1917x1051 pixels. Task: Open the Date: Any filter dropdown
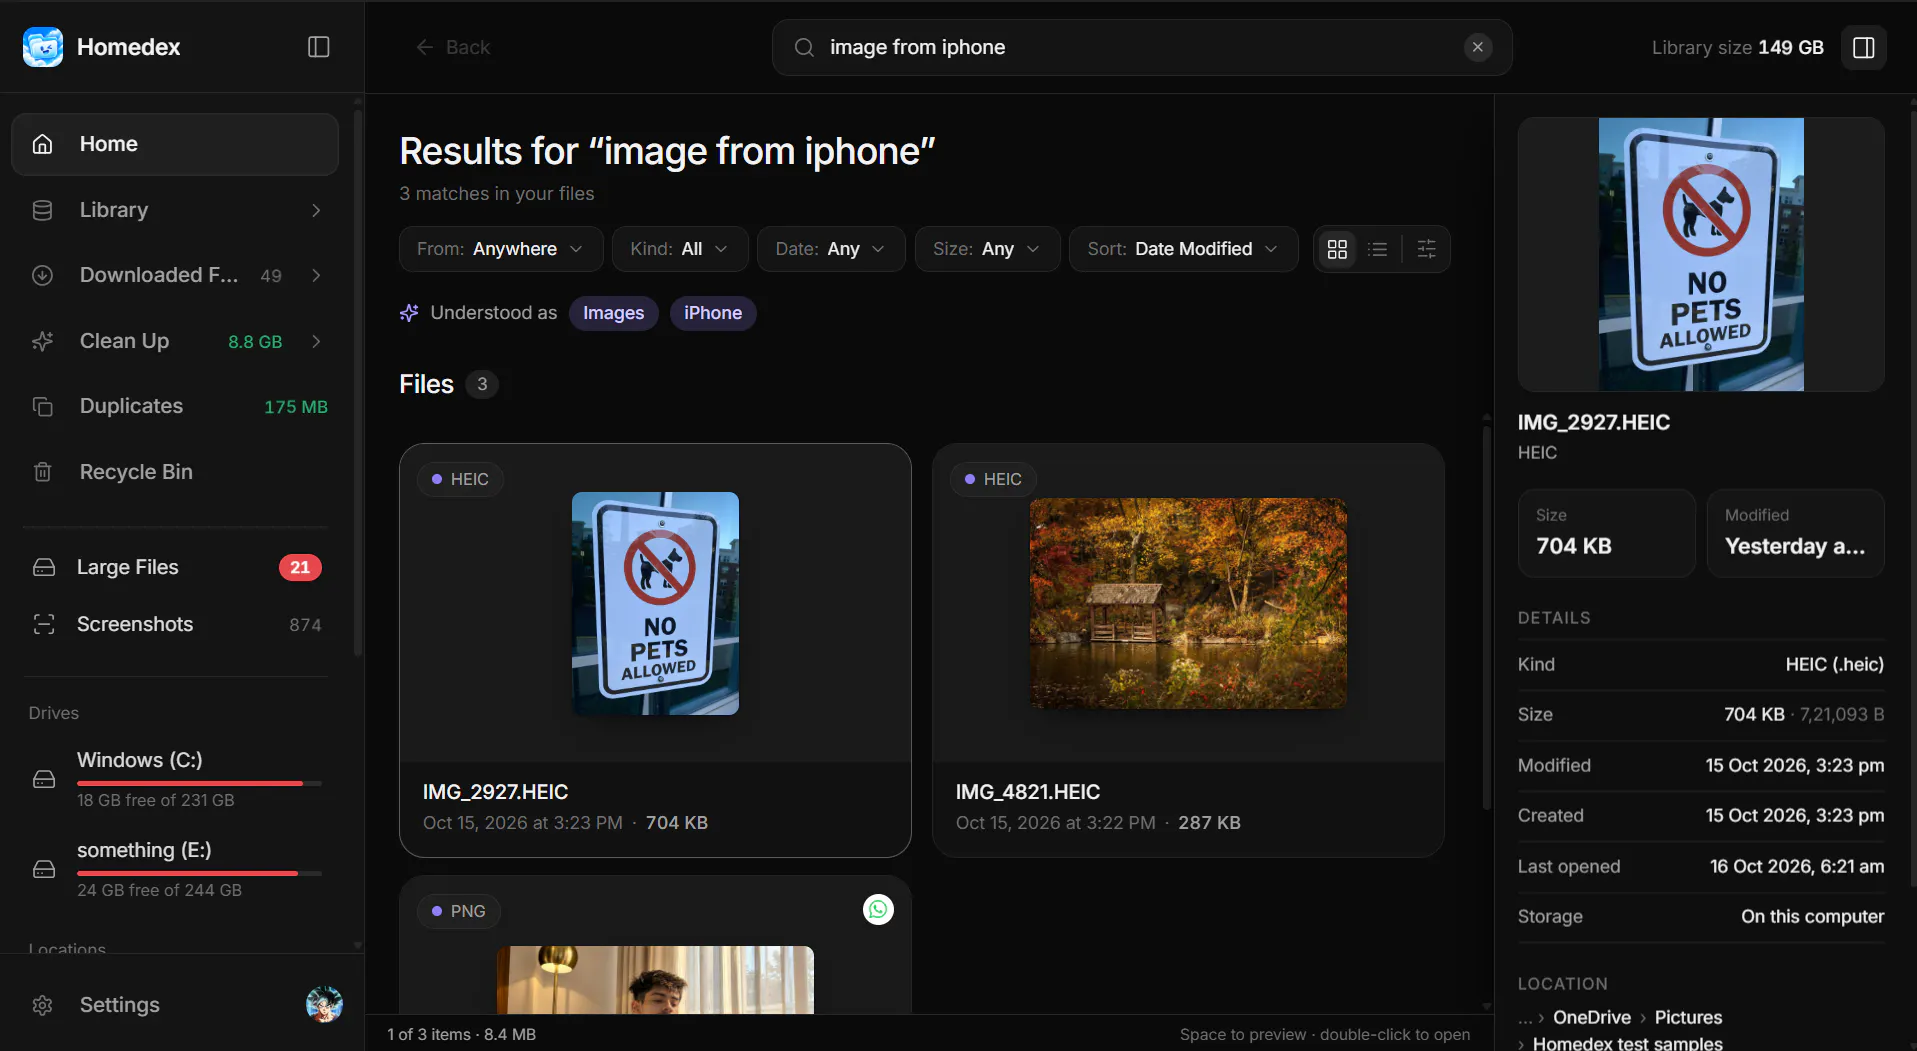831,249
